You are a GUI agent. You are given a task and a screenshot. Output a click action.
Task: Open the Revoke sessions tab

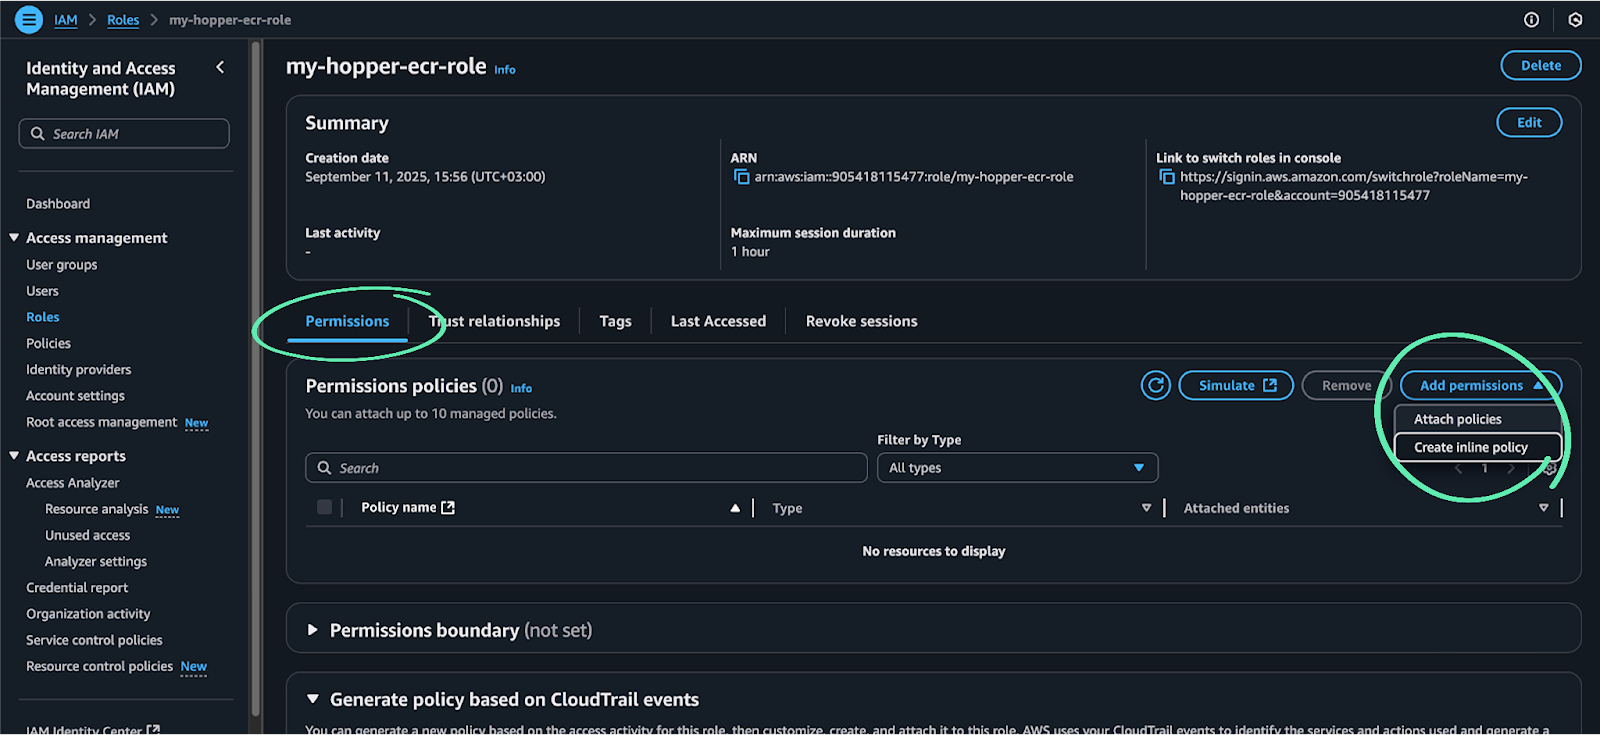(x=861, y=321)
